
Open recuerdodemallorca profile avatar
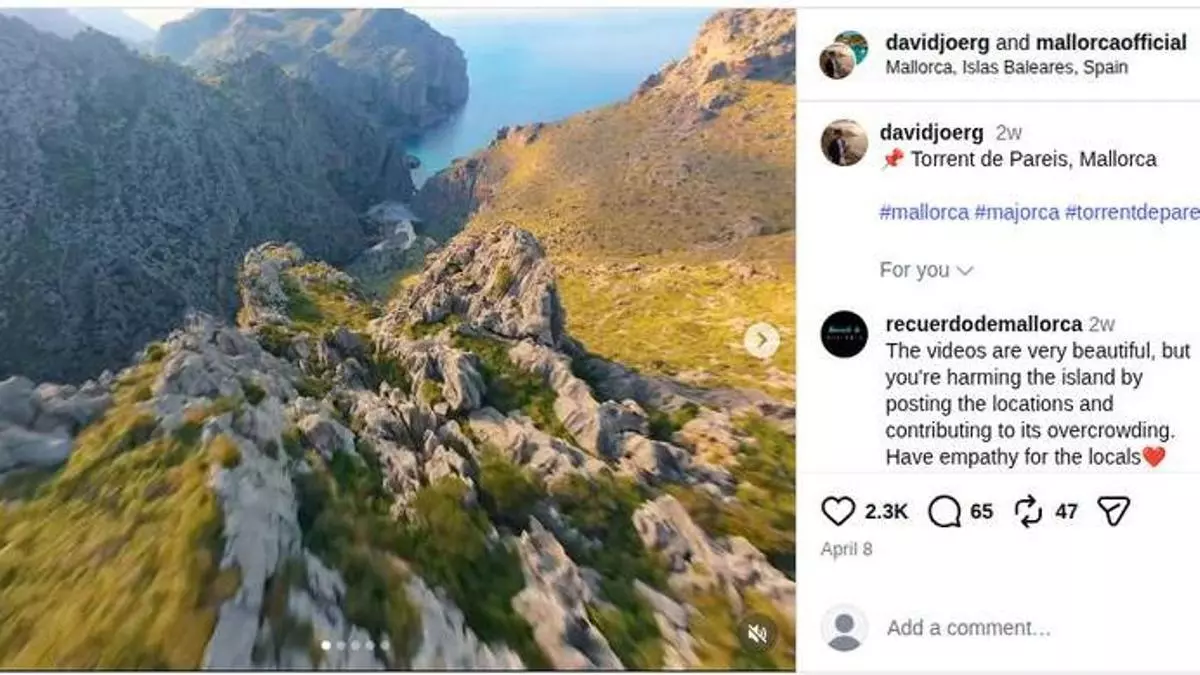[x=844, y=334]
